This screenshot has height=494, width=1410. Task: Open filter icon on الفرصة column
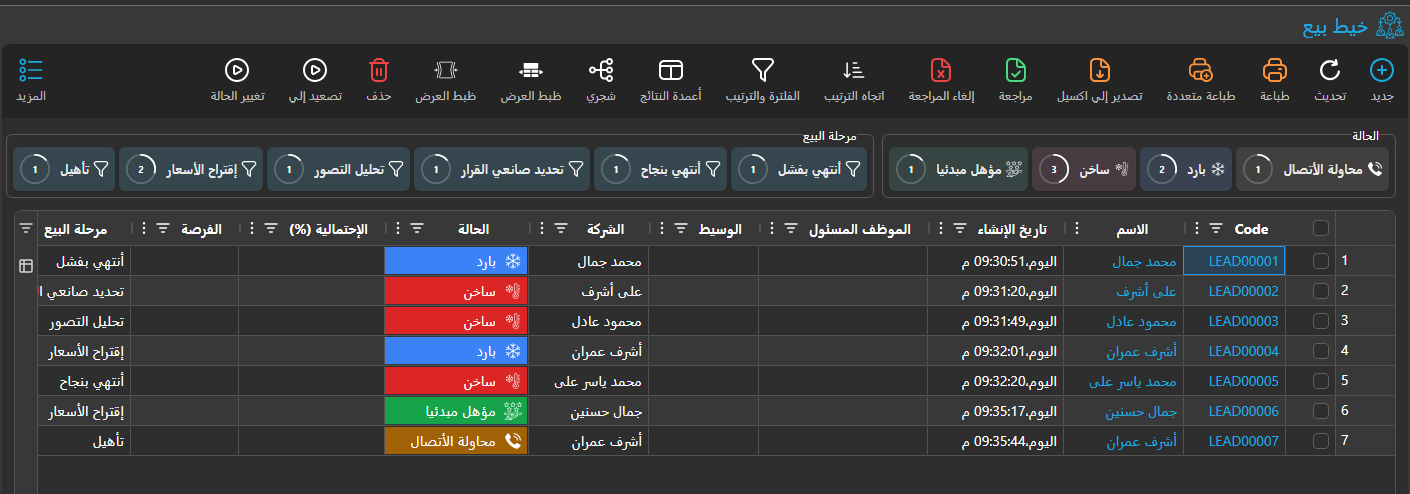(x=163, y=229)
